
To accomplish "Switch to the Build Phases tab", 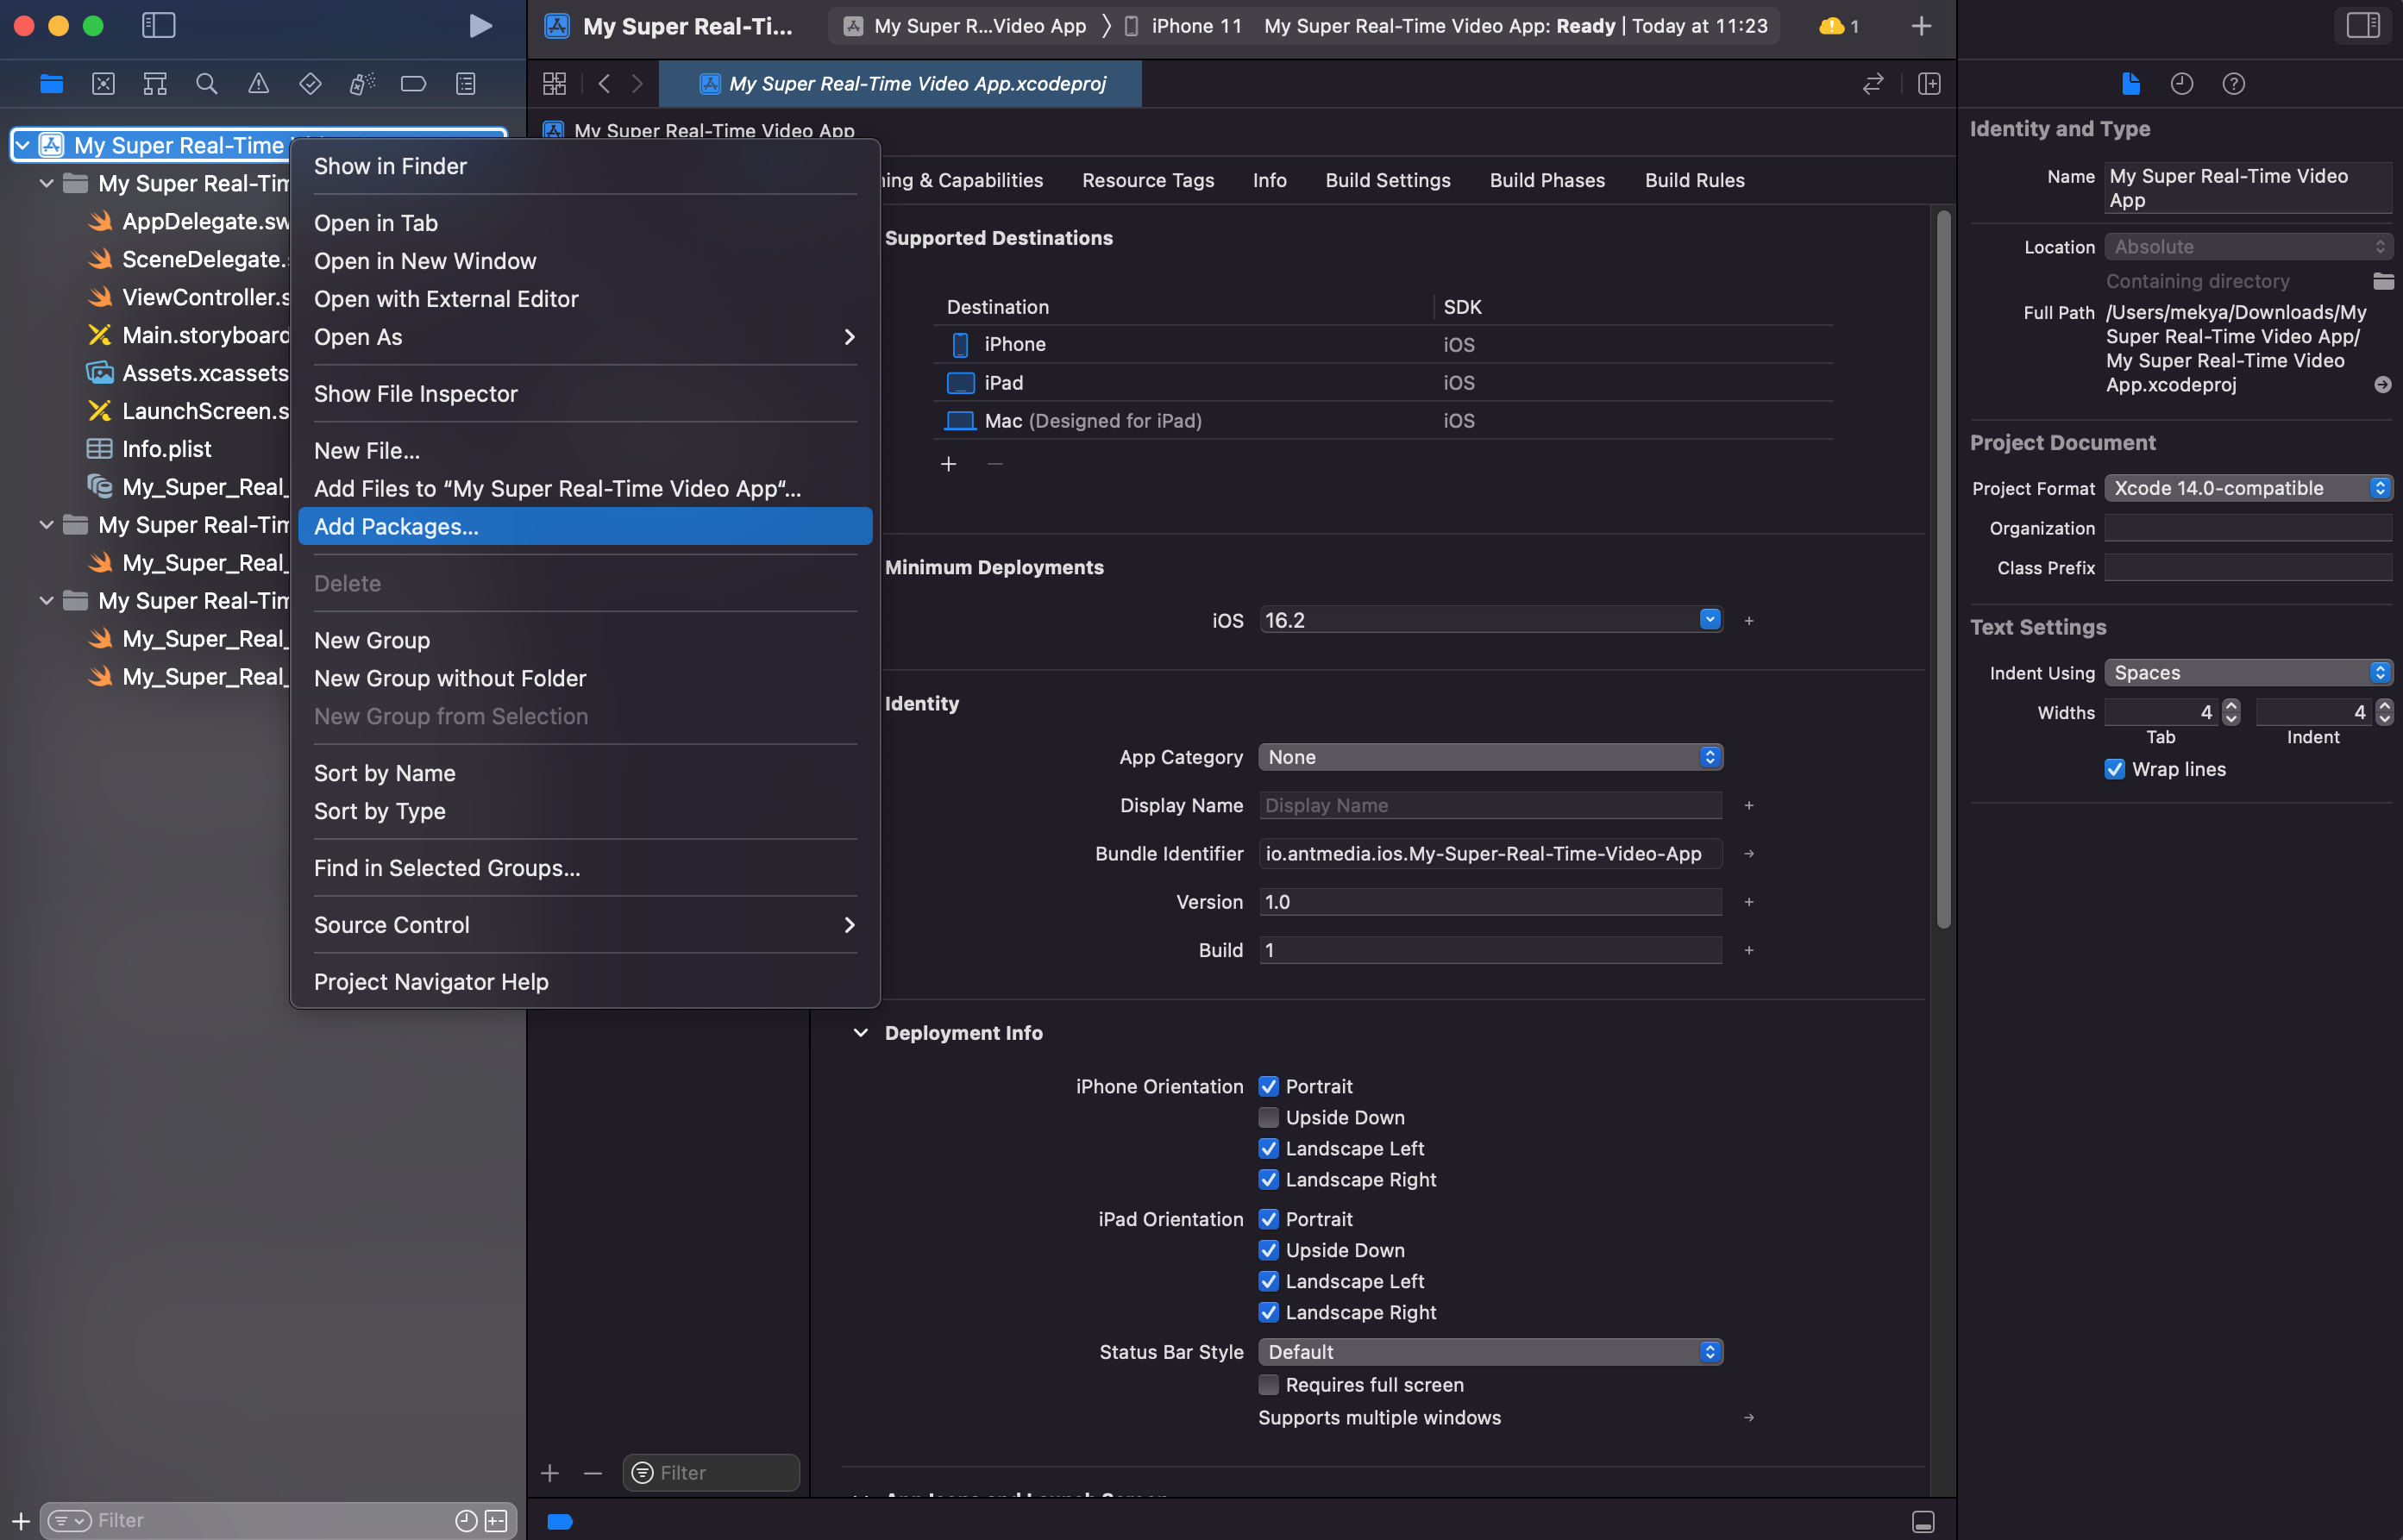I will [1547, 180].
